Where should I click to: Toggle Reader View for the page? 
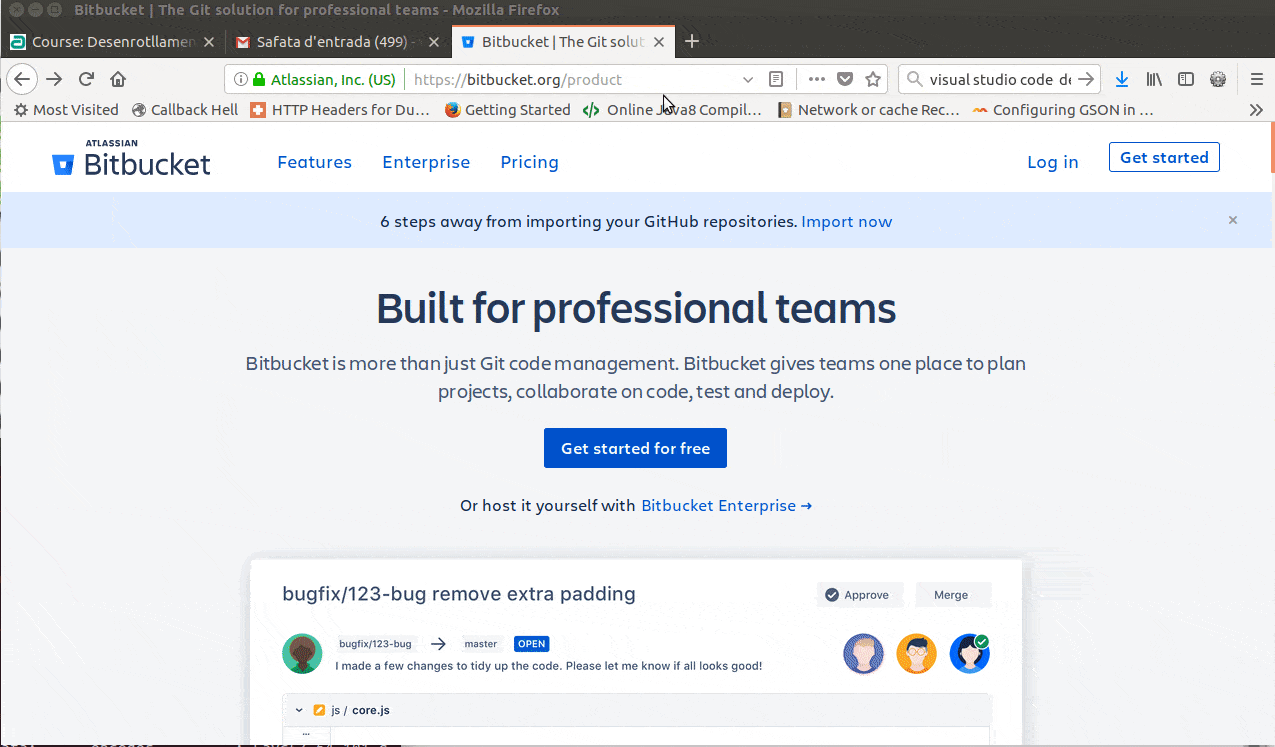pyautogui.click(x=775, y=78)
